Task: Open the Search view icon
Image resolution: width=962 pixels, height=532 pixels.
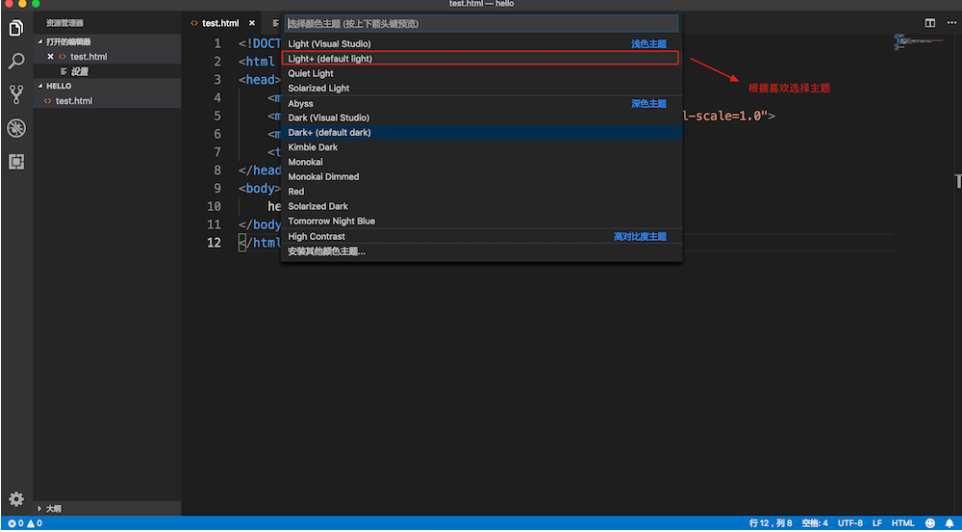Action: point(17,61)
